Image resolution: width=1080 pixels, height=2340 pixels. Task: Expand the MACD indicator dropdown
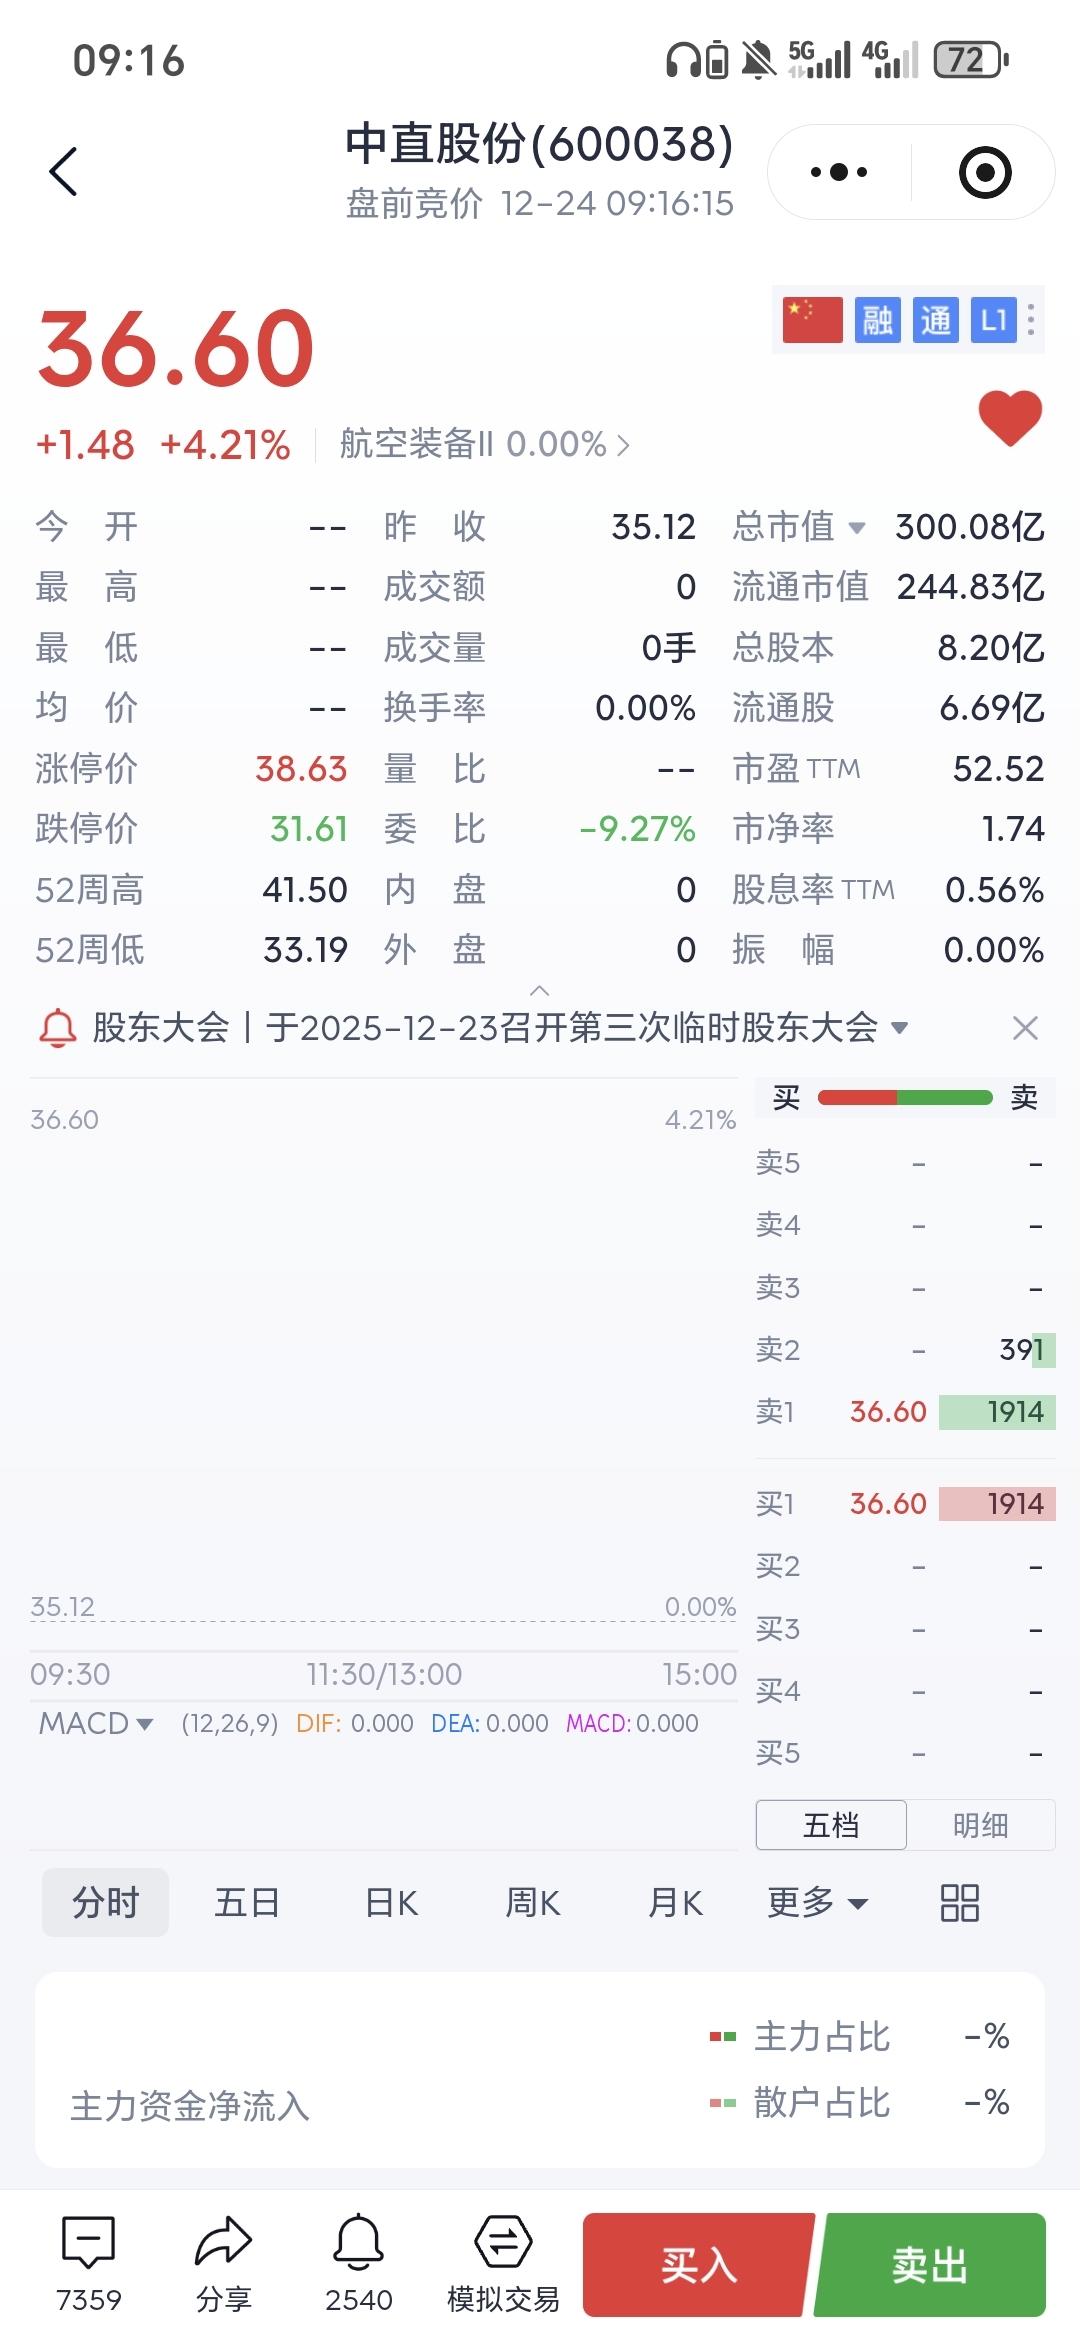click(x=96, y=1723)
